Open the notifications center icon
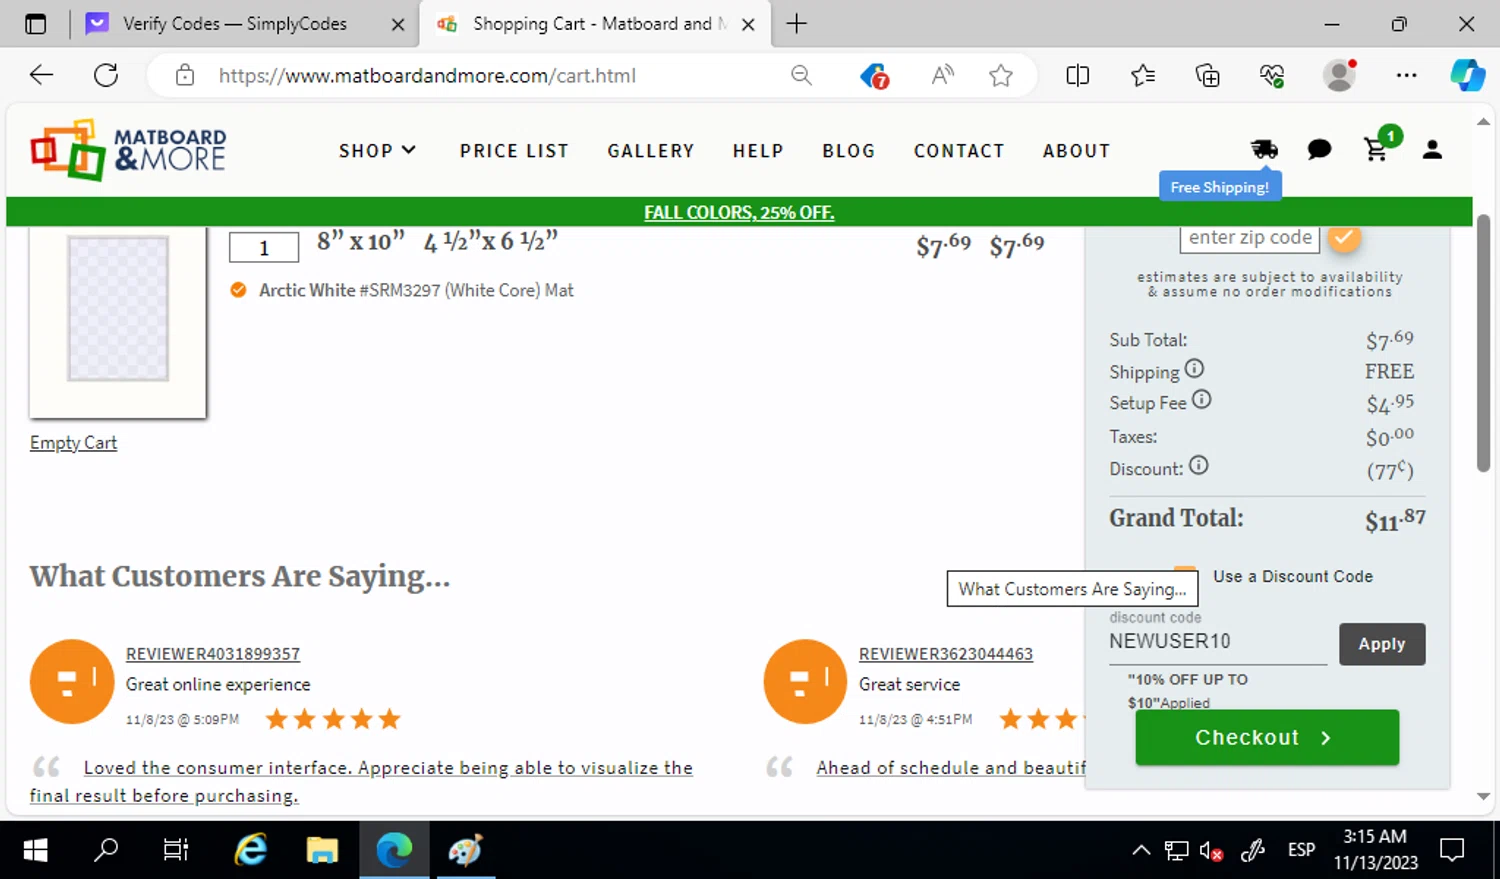The width and height of the screenshot is (1500, 879). pyautogui.click(x=1452, y=850)
